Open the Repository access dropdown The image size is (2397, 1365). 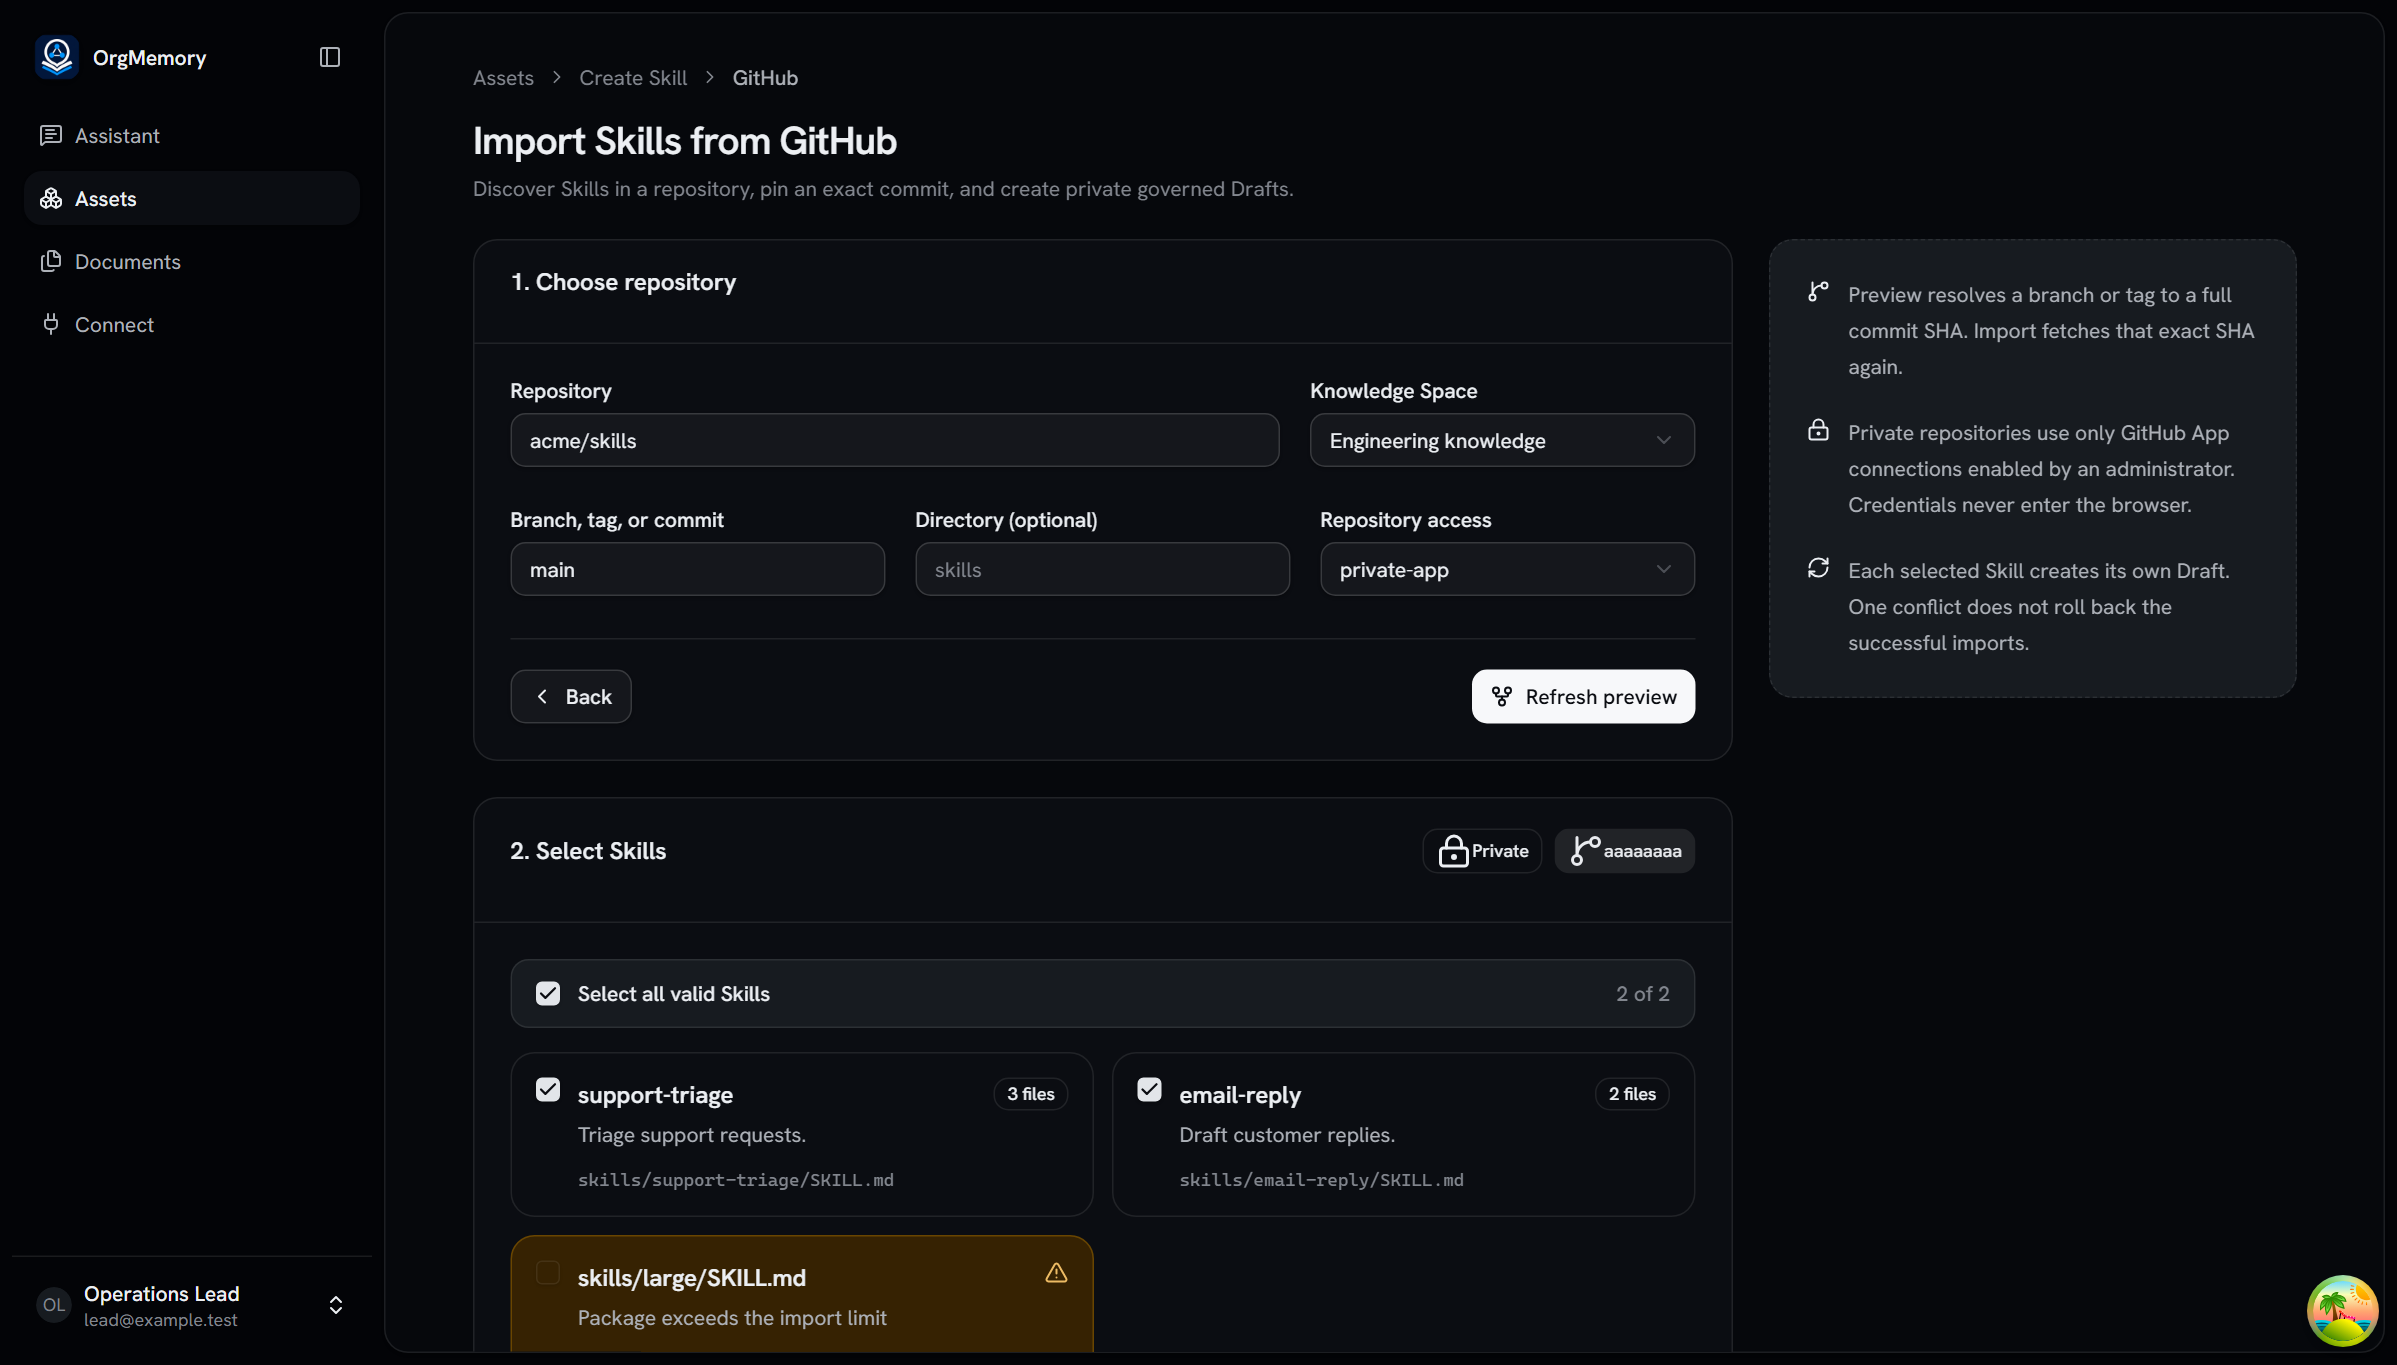pyautogui.click(x=1507, y=569)
